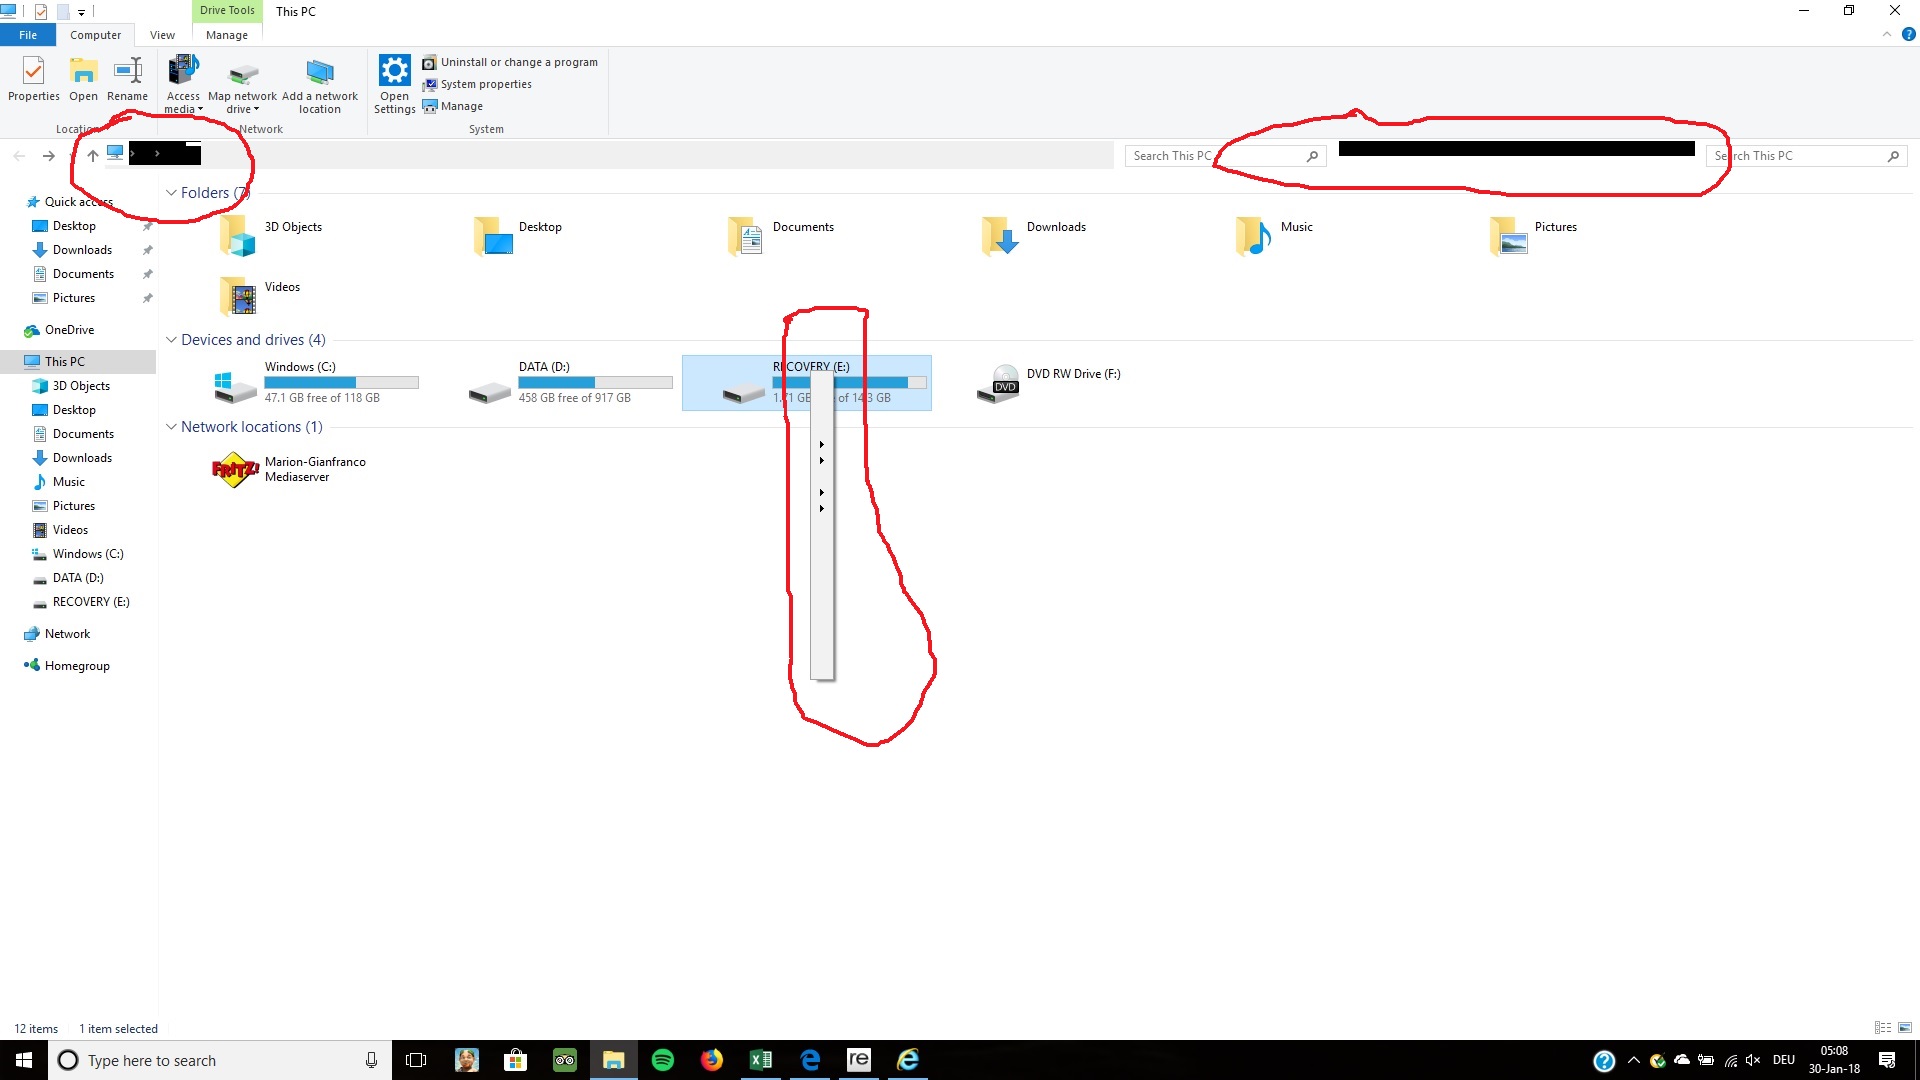
Task: Click the Windows Start button
Action: click(24, 1060)
